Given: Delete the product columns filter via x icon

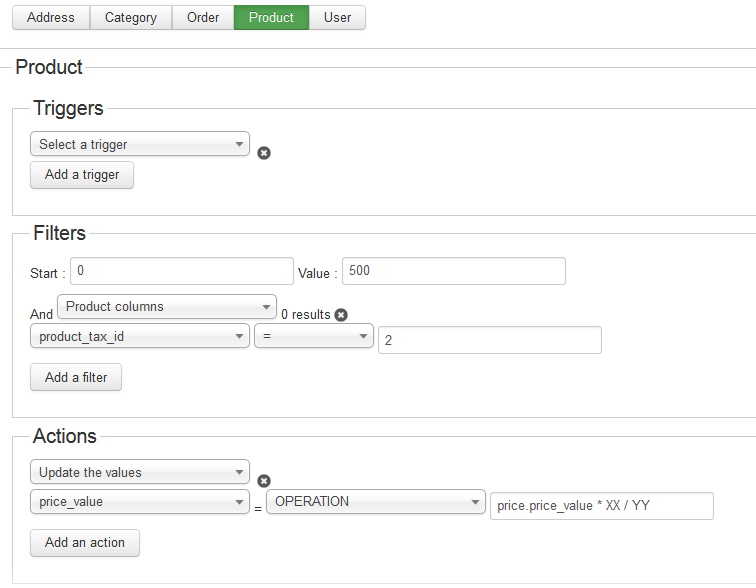Looking at the screenshot, I should pos(341,315).
